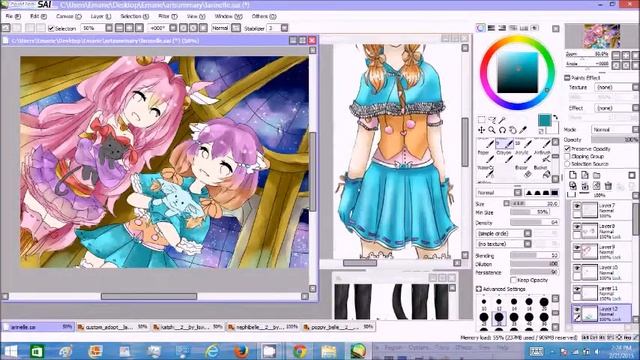
Task: Create a new linework layer
Action: tap(584, 175)
